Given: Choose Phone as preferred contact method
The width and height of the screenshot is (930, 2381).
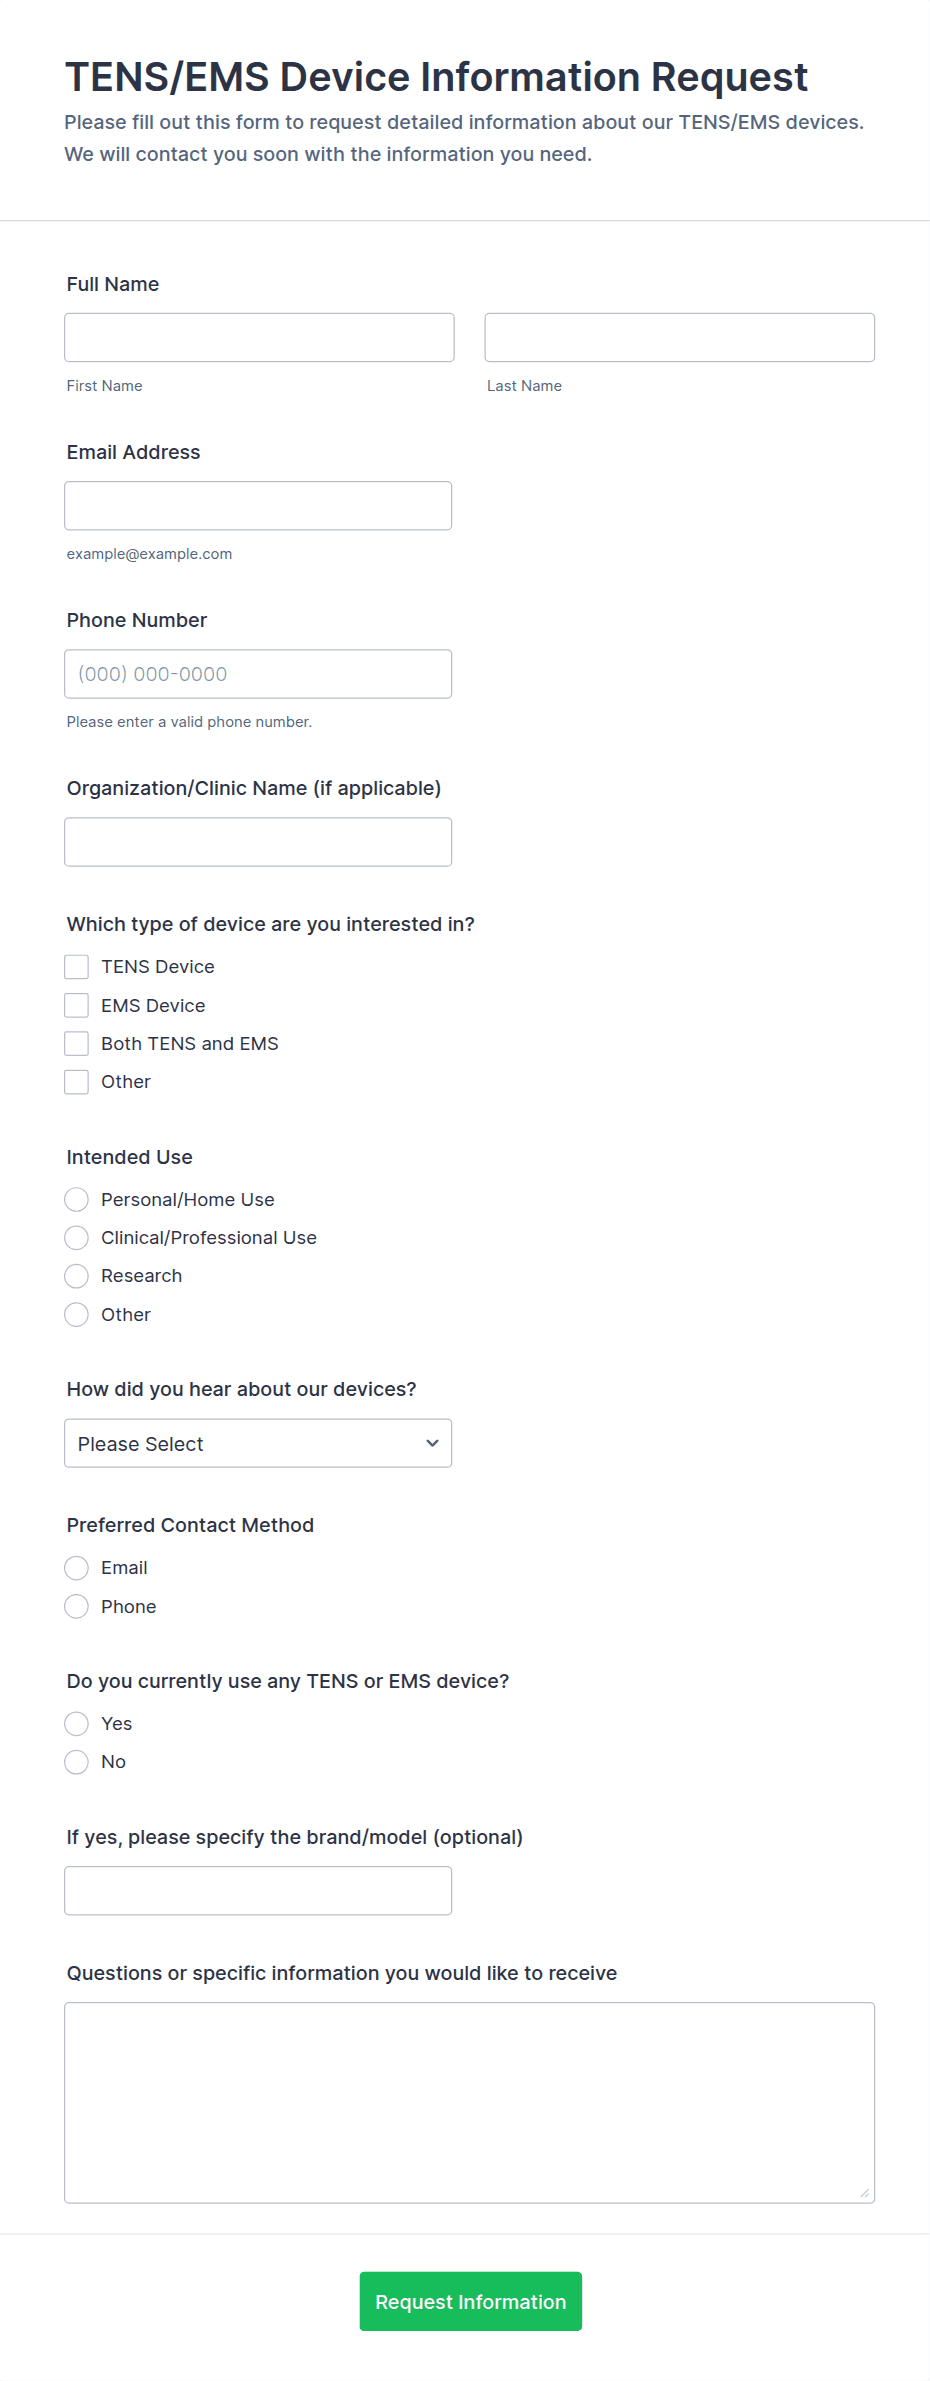Looking at the screenshot, I should 77,1607.
